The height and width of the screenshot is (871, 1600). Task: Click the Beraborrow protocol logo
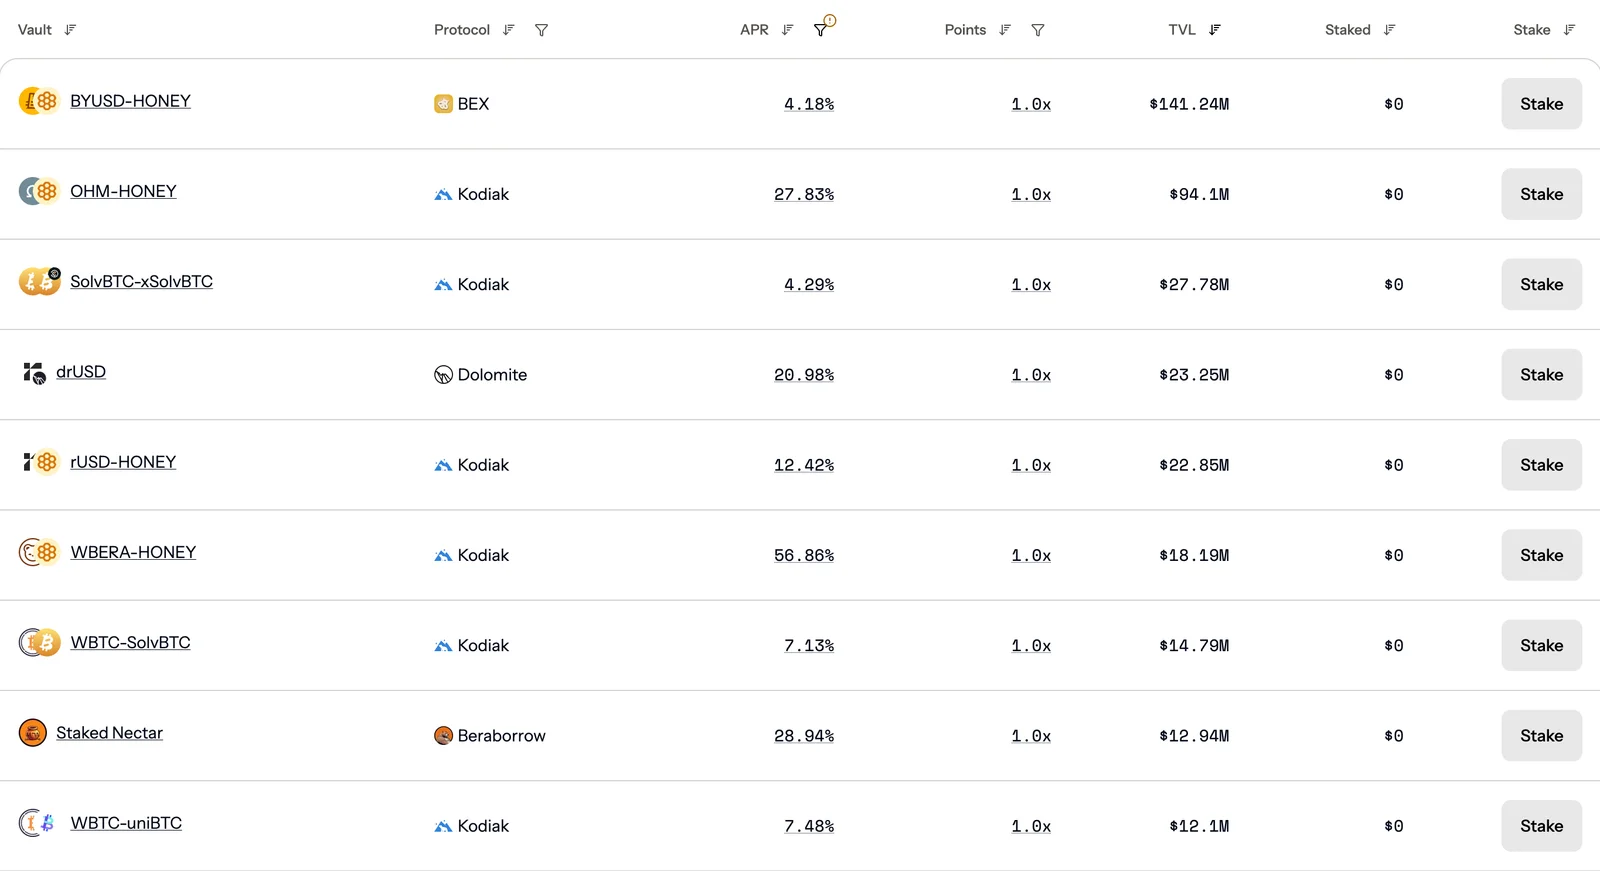click(443, 736)
